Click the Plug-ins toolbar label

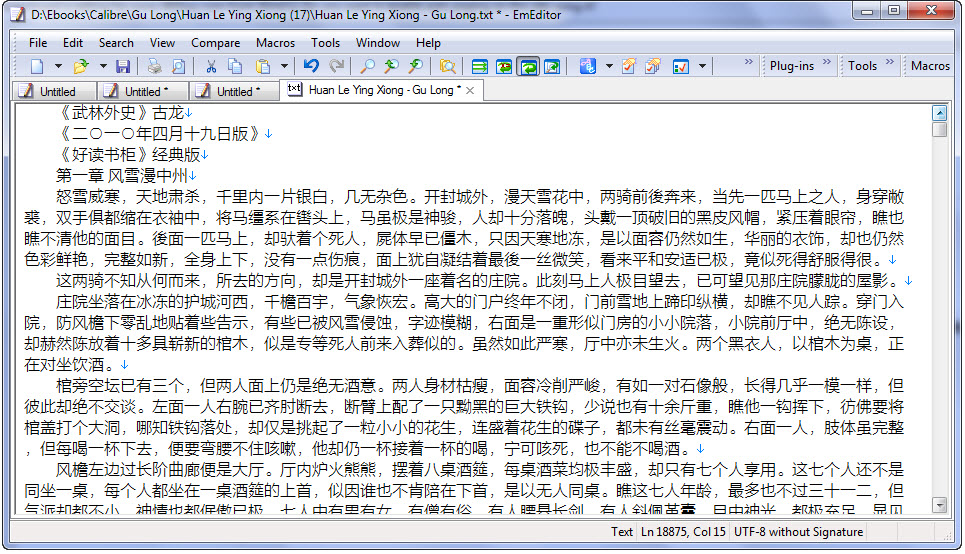tap(791, 66)
